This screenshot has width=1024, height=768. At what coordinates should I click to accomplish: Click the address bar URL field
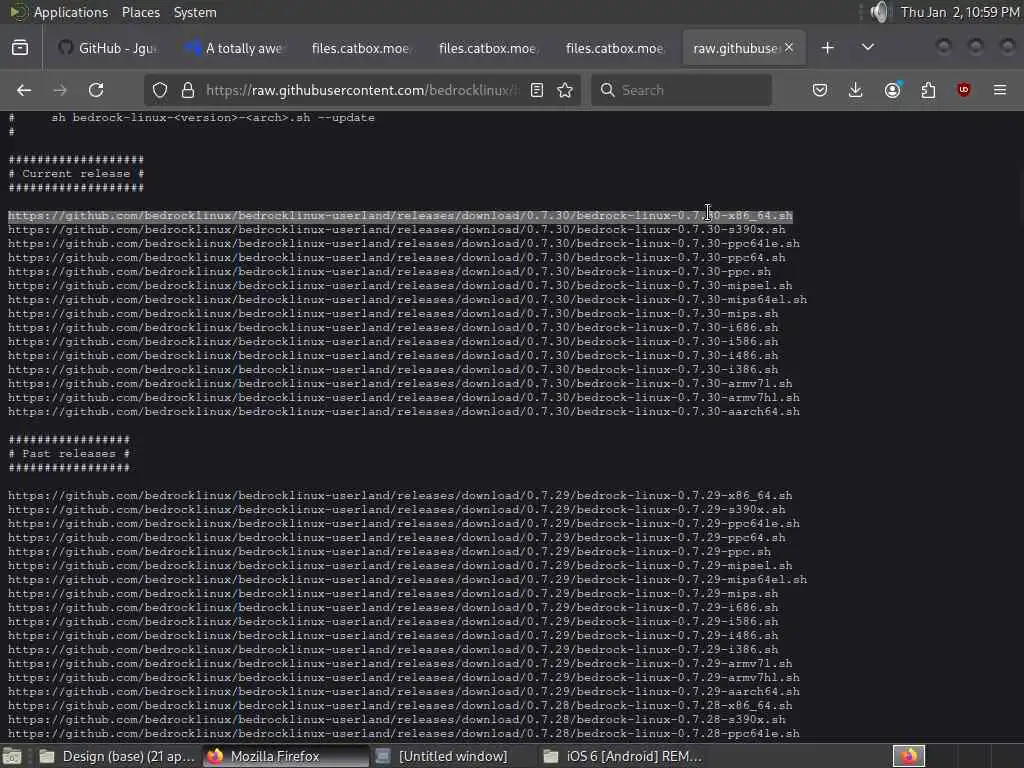[x=362, y=90]
